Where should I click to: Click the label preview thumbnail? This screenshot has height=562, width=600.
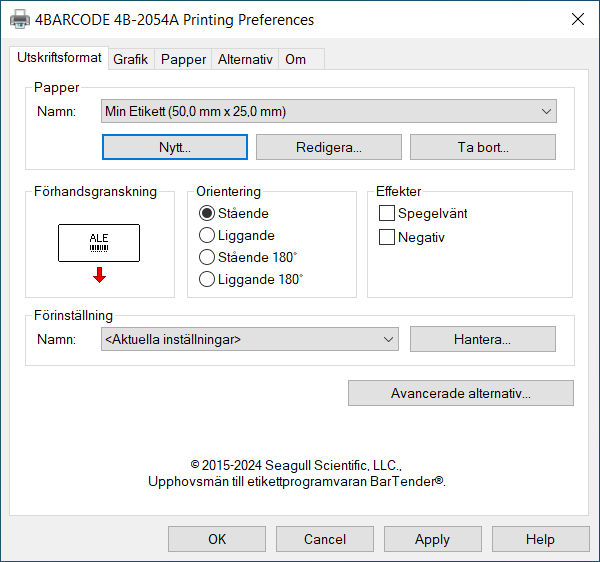coord(99,242)
